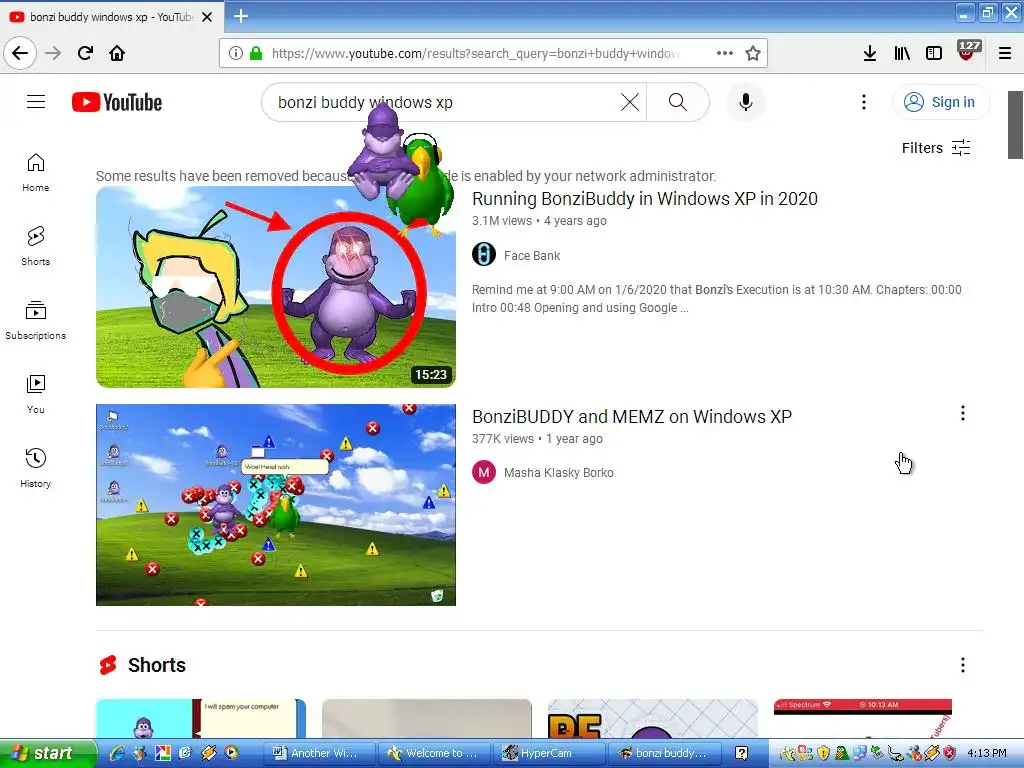Open the Shorts section three-dot menu
This screenshot has height=768, width=1024.
pos(963,665)
